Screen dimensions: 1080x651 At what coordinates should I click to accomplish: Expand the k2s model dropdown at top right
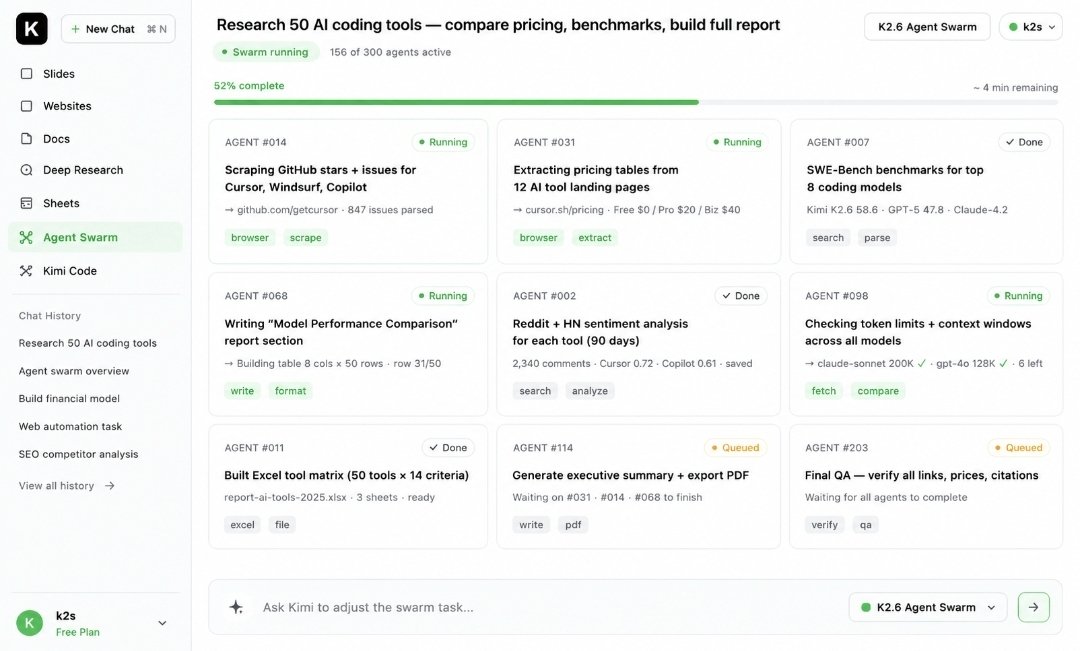point(1031,27)
